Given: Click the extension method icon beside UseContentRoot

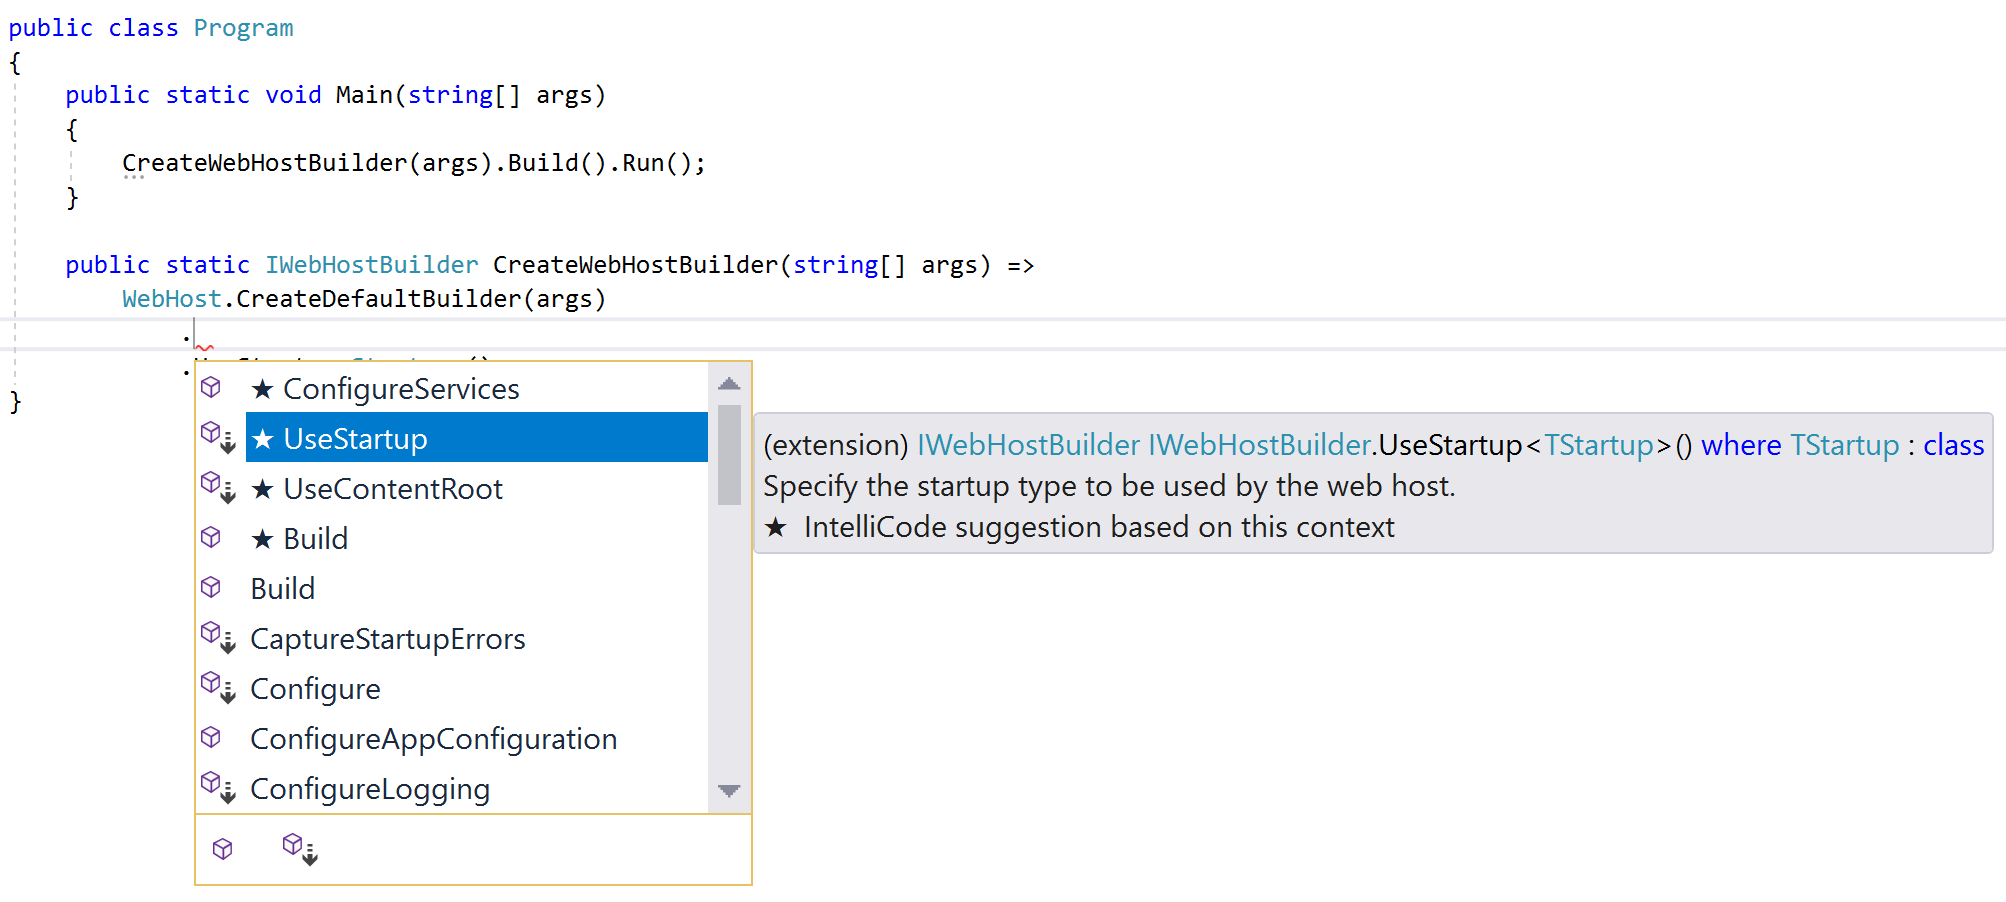Looking at the screenshot, I should click(217, 487).
